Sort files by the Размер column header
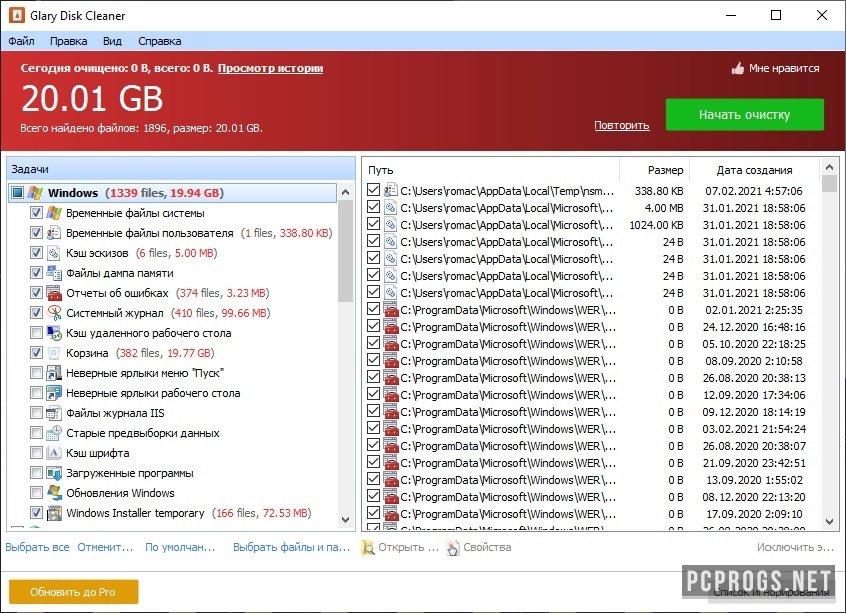This screenshot has height=613, width=846. point(654,170)
